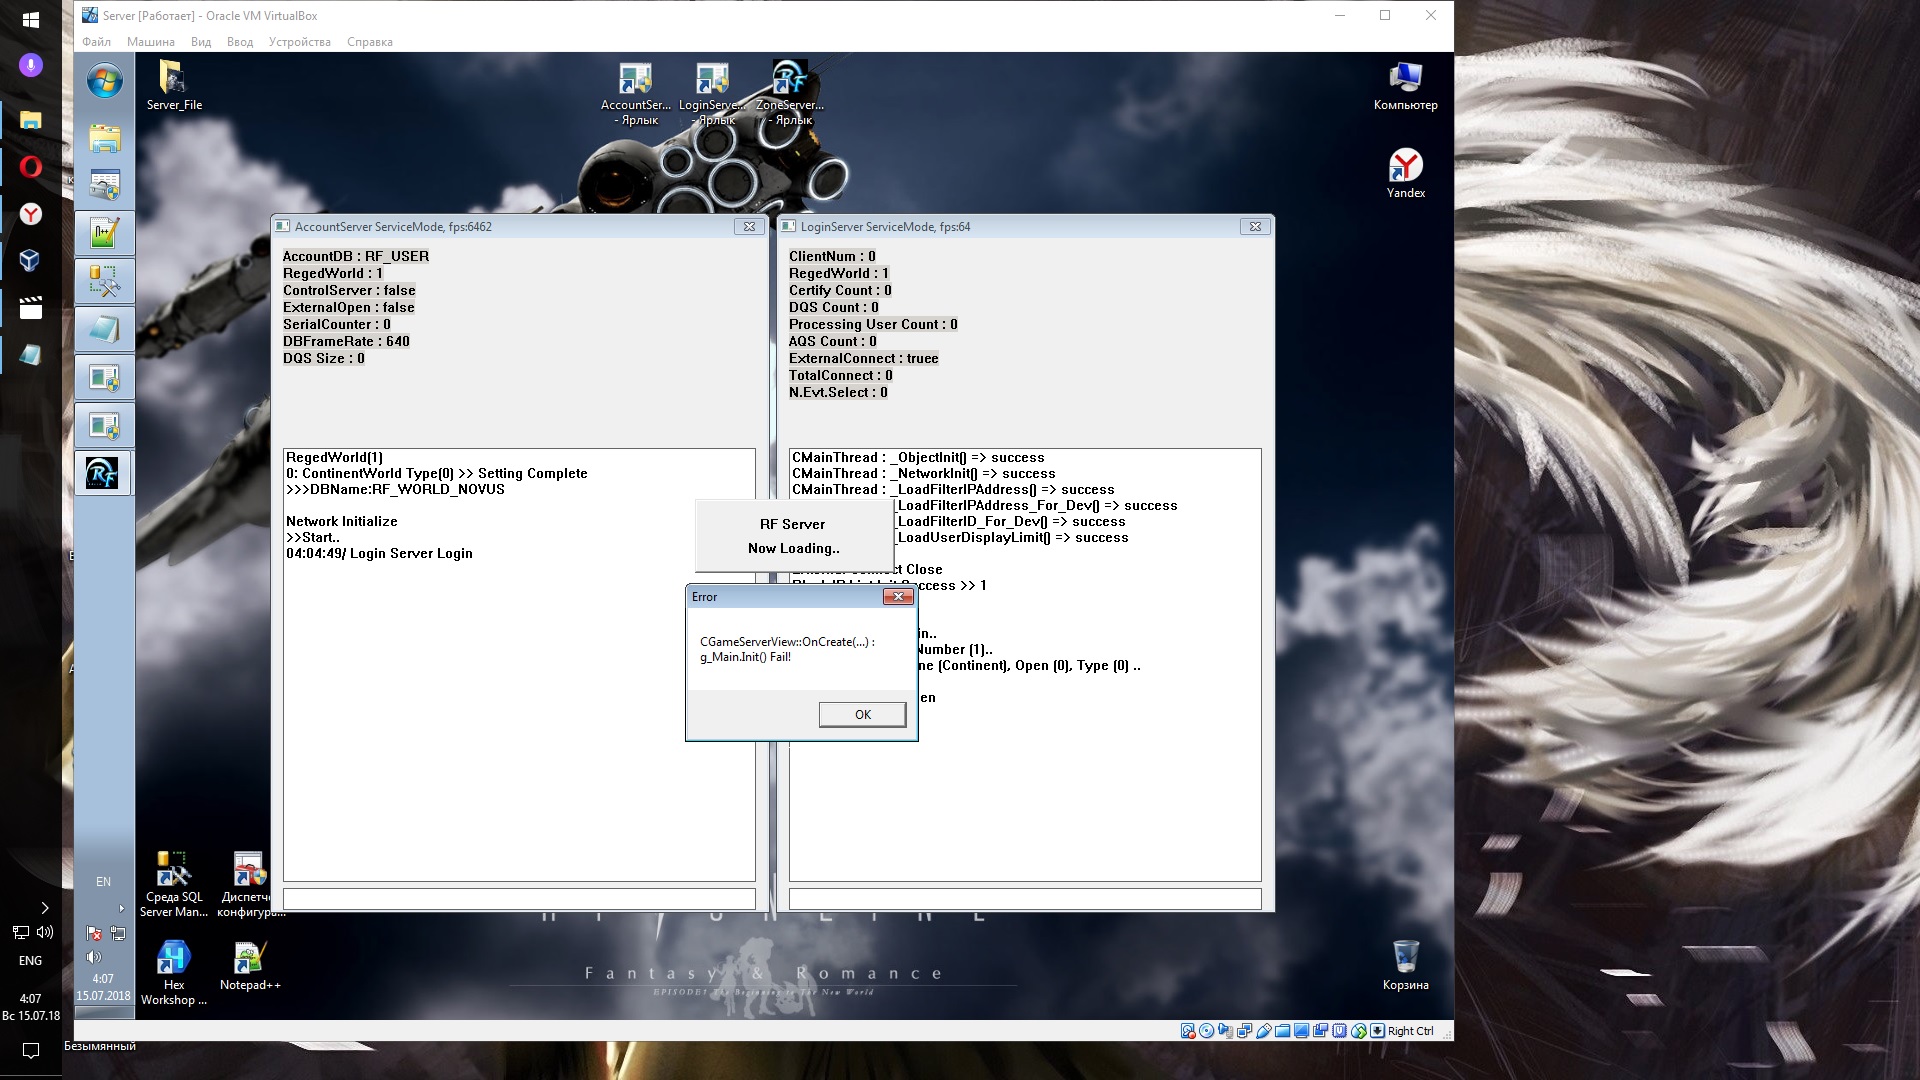Expand hidden guest tray icons arrow

[122, 909]
